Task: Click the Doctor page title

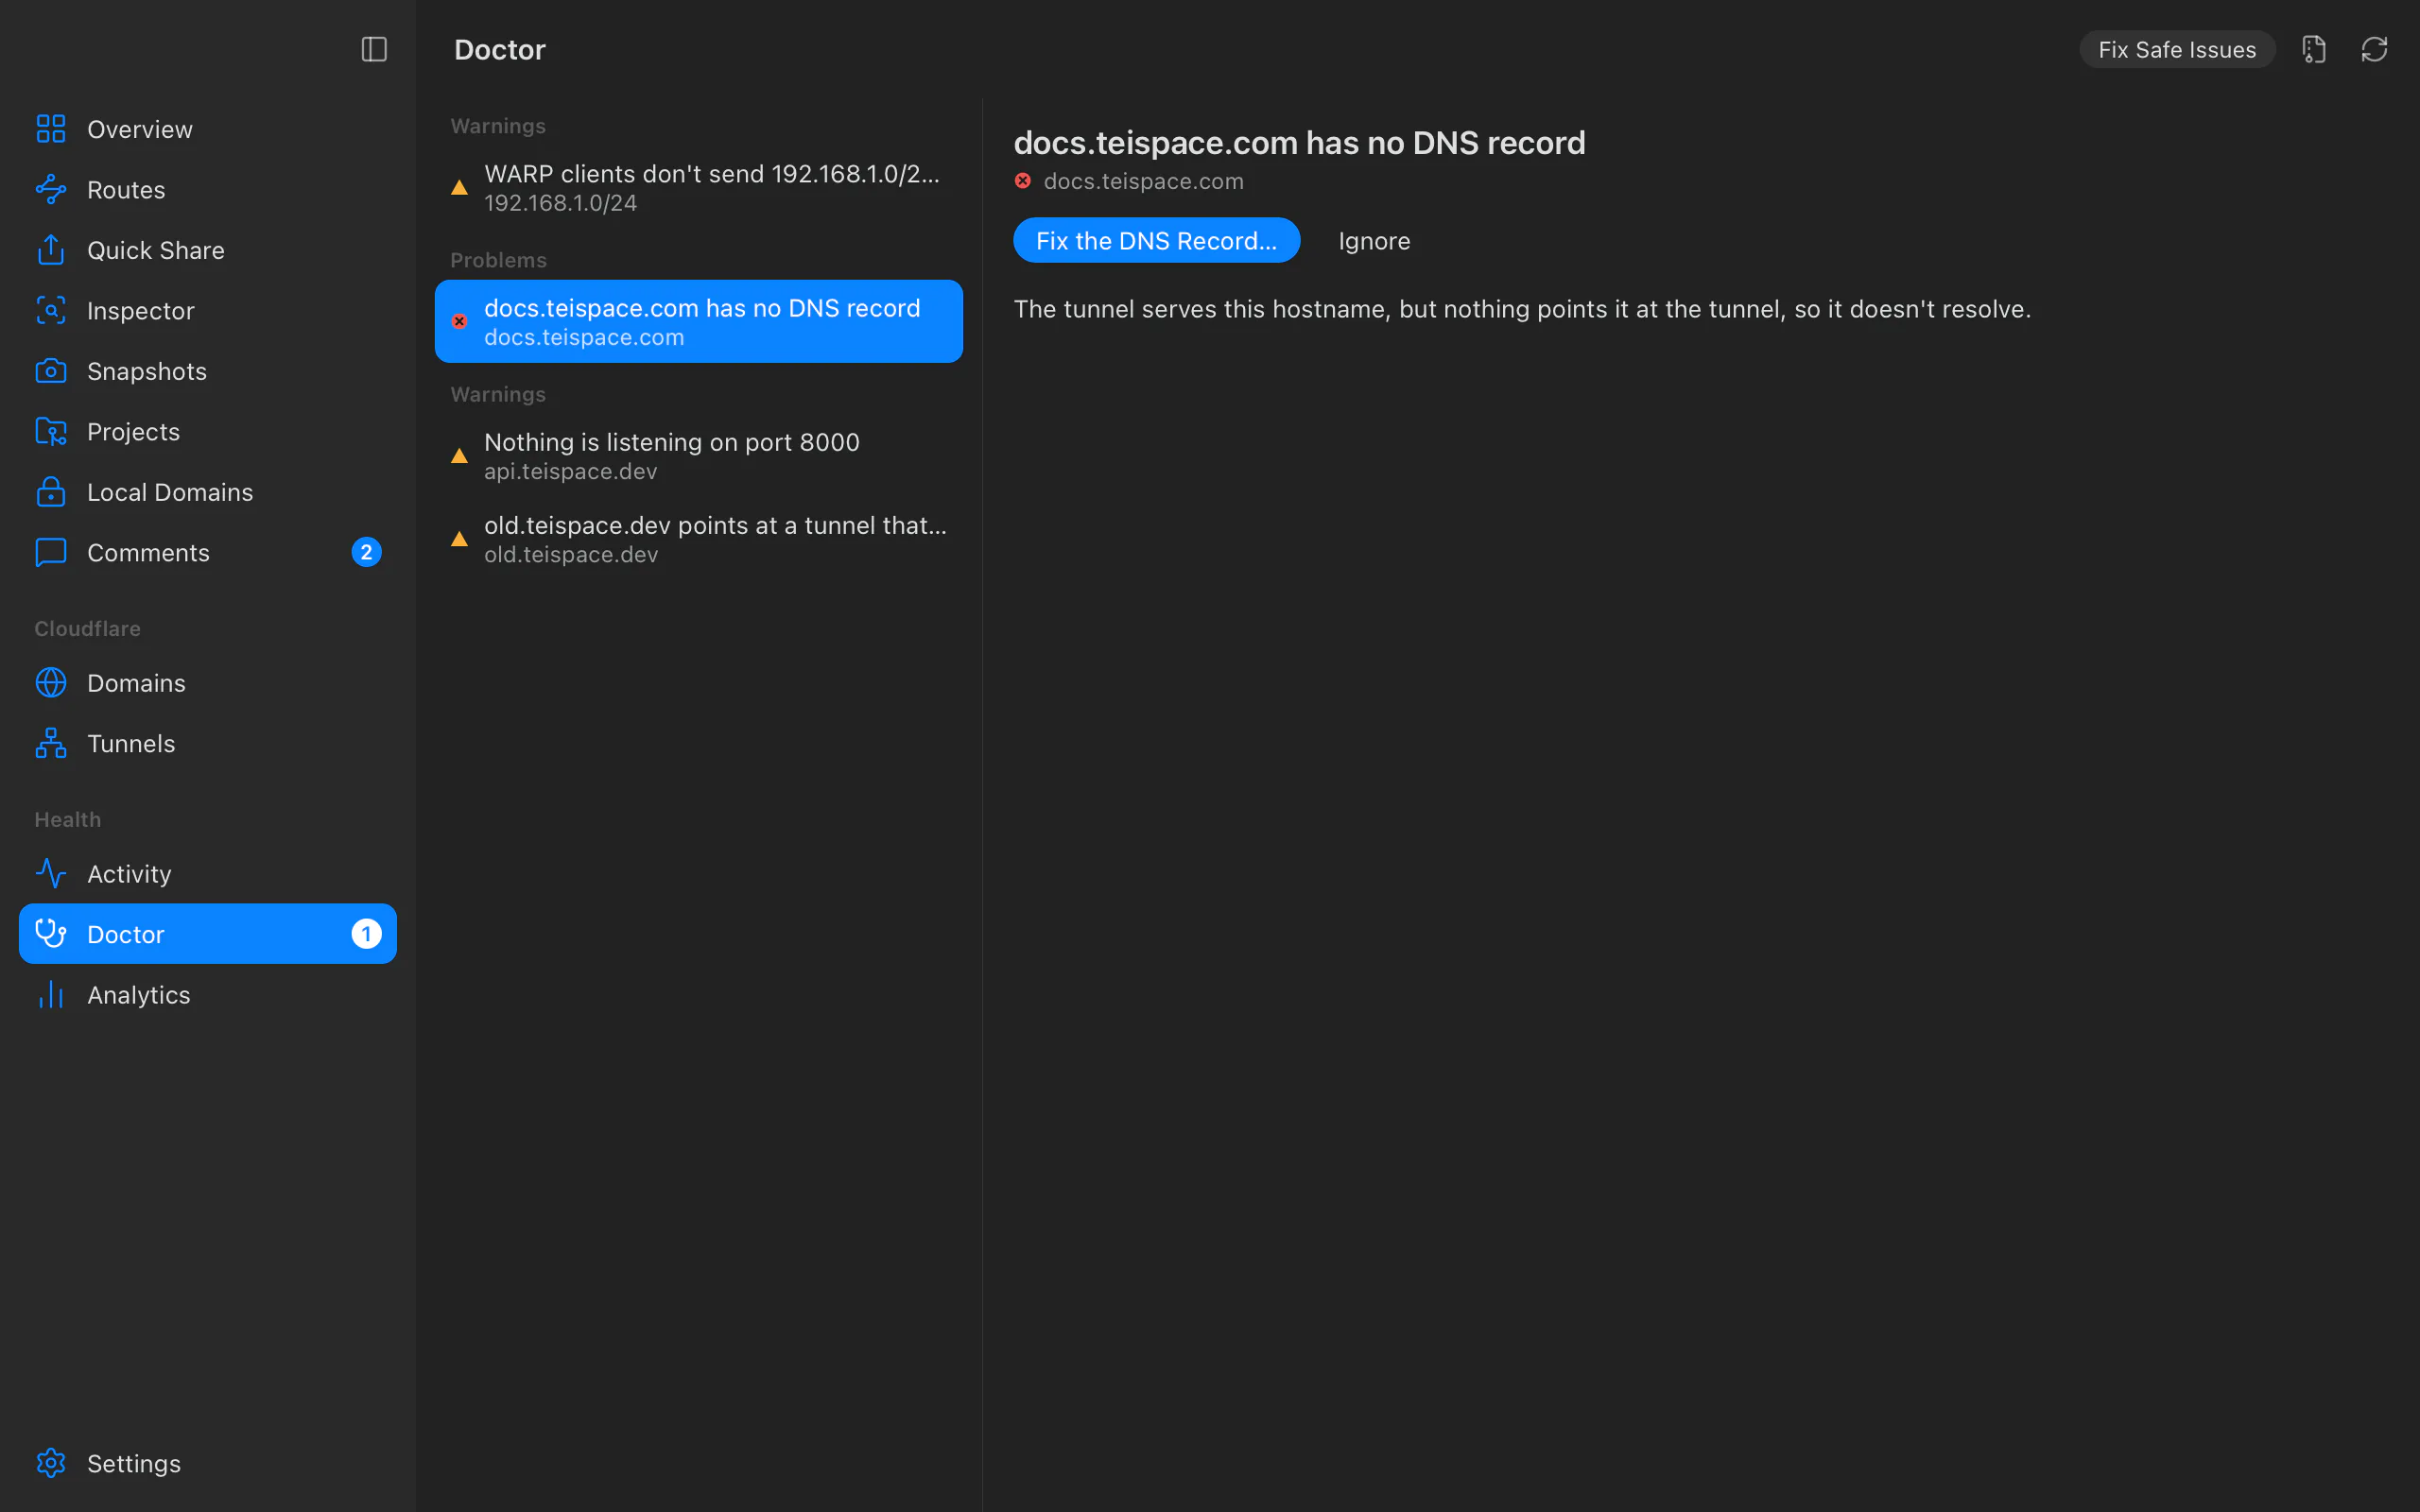Action: pos(499,49)
